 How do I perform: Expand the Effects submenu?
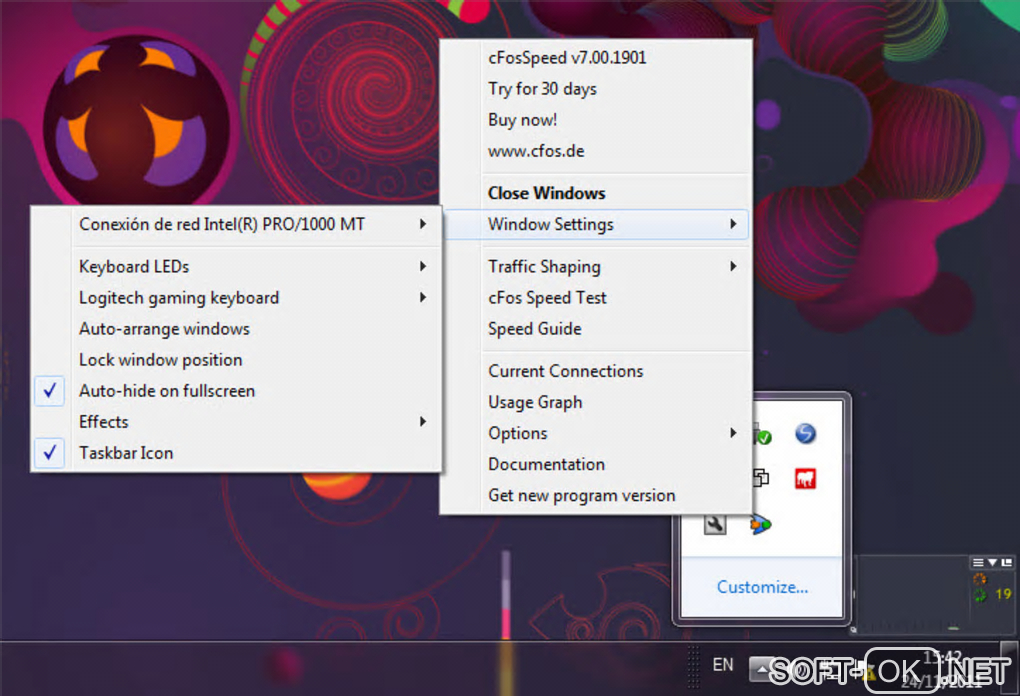pyautogui.click(x=237, y=422)
